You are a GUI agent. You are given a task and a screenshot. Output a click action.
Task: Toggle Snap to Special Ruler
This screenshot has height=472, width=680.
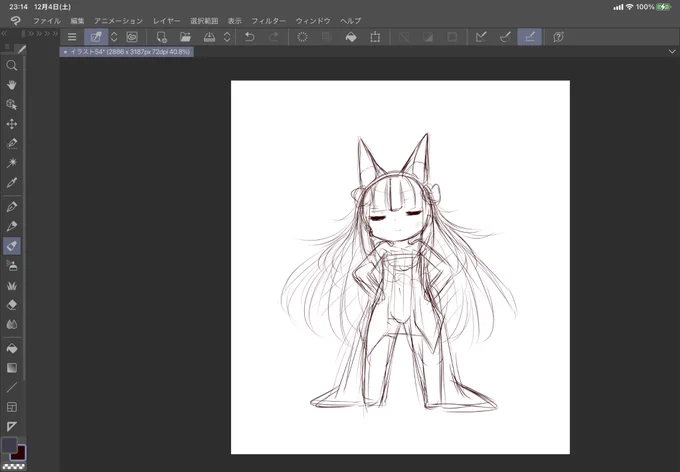(x=505, y=37)
